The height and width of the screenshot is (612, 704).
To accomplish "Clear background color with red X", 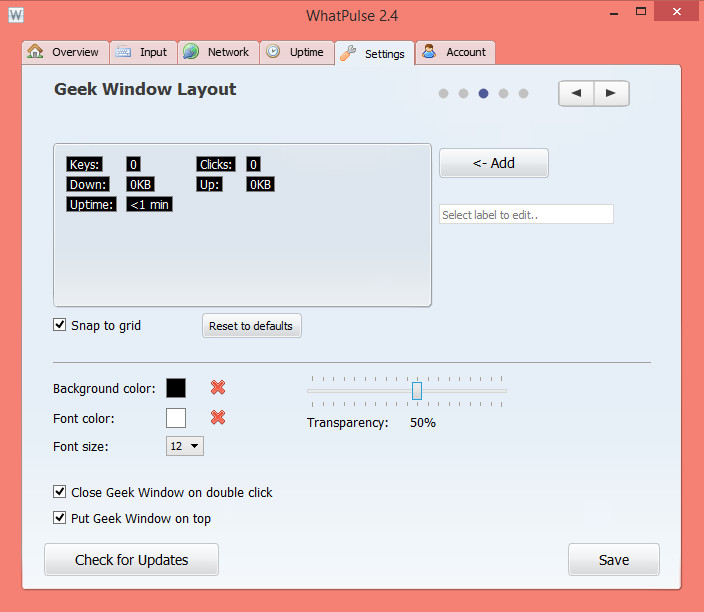I will (x=218, y=387).
